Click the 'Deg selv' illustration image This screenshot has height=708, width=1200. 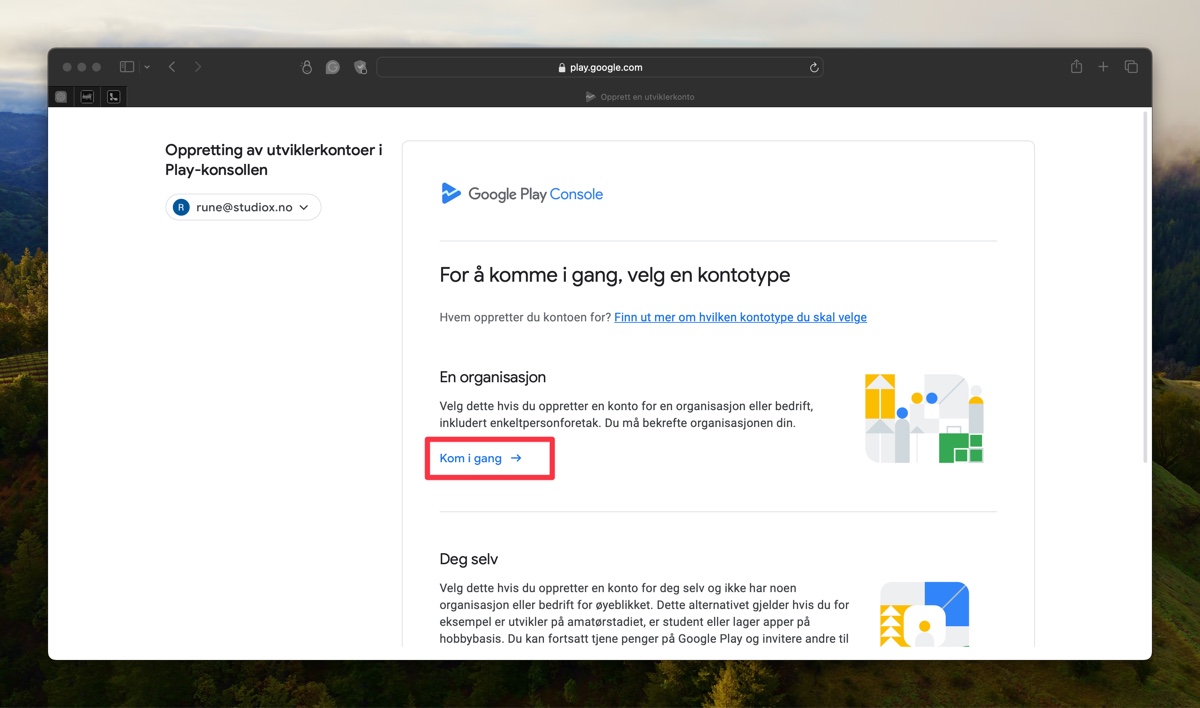pos(925,614)
